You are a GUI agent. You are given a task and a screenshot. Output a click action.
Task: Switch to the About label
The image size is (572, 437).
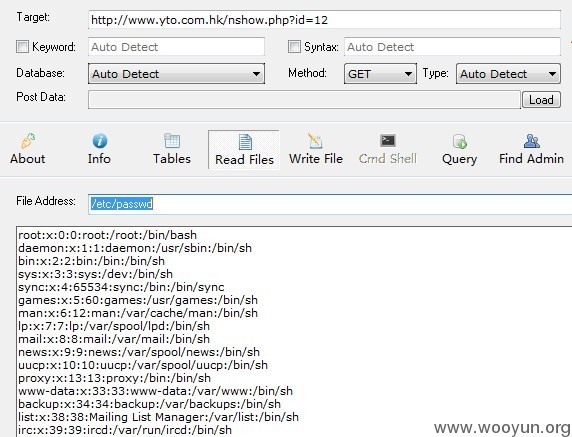pyautogui.click(x=28, y=159)
